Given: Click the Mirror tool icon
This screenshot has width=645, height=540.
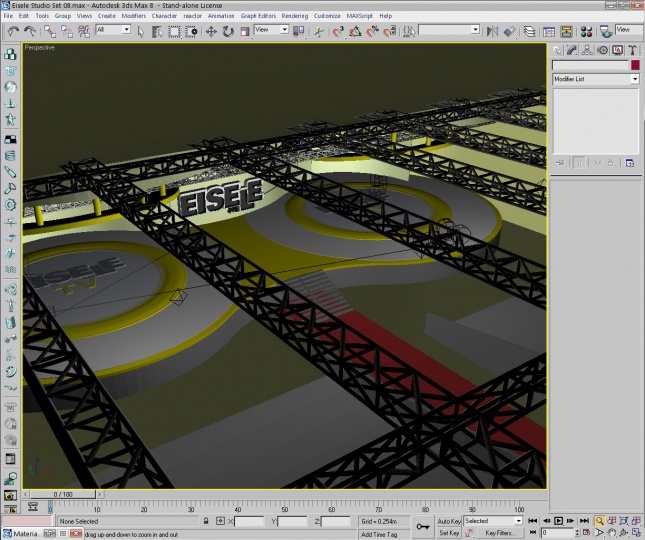Looking at the screenshot, I should (492, 32).
